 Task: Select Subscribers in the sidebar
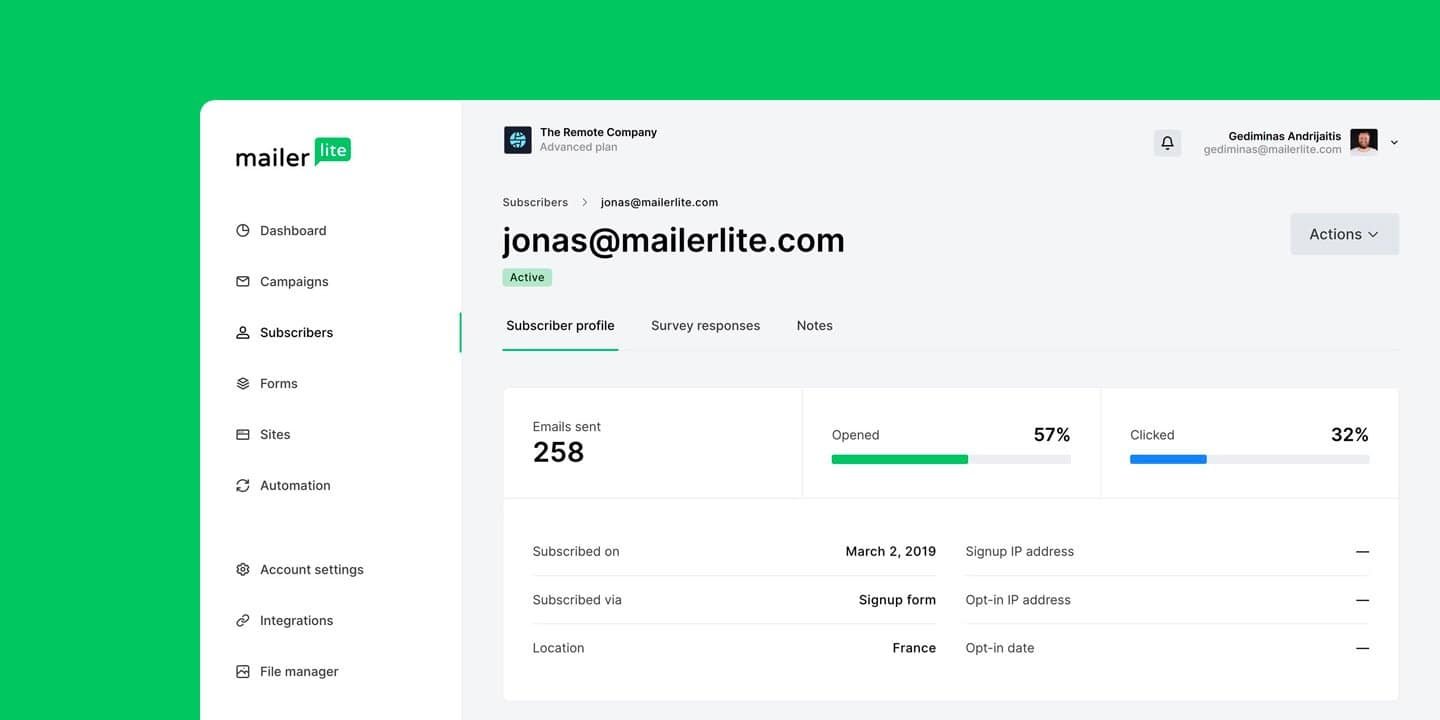tap(296, 332)
